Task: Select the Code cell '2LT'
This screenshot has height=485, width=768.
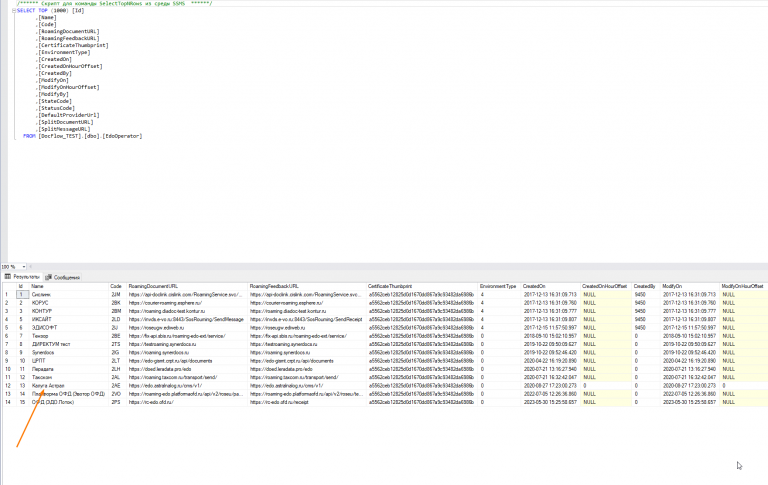Action: [118, 361]
